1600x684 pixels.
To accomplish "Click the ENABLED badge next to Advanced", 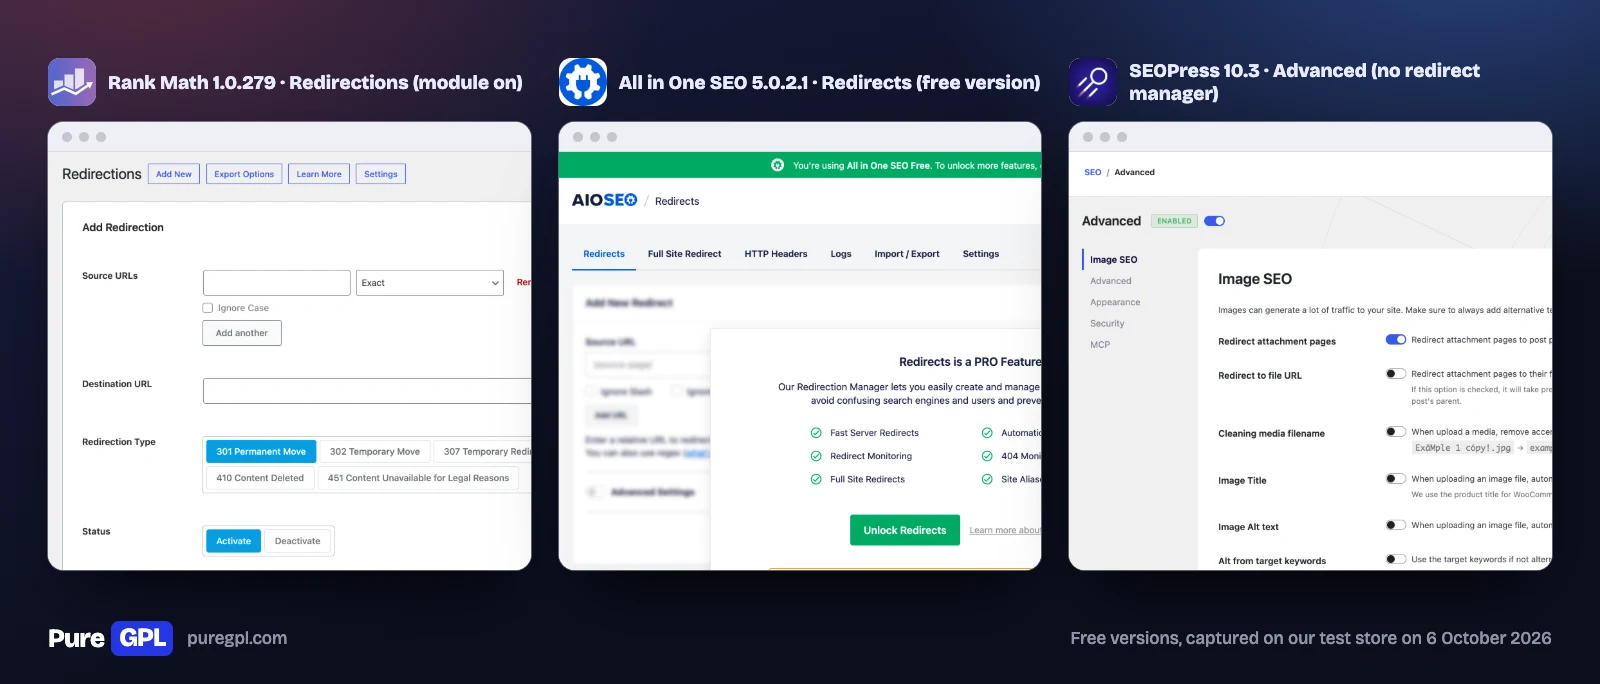I will click(x=1174, y=221).
